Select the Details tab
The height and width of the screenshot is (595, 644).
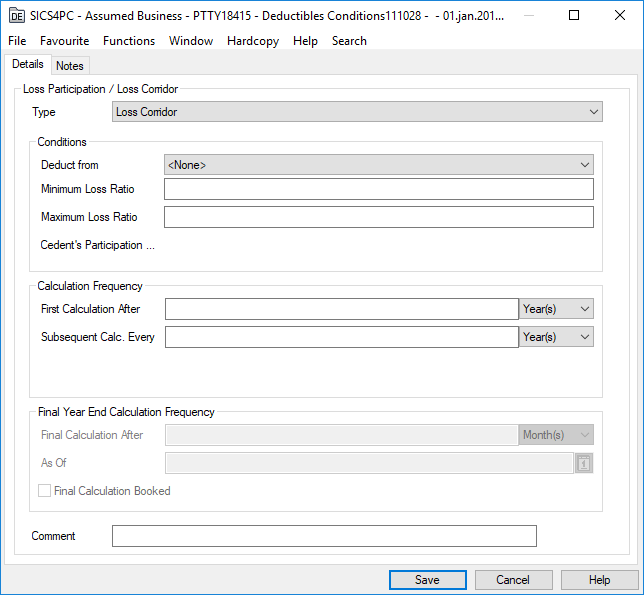coord(28,65)
